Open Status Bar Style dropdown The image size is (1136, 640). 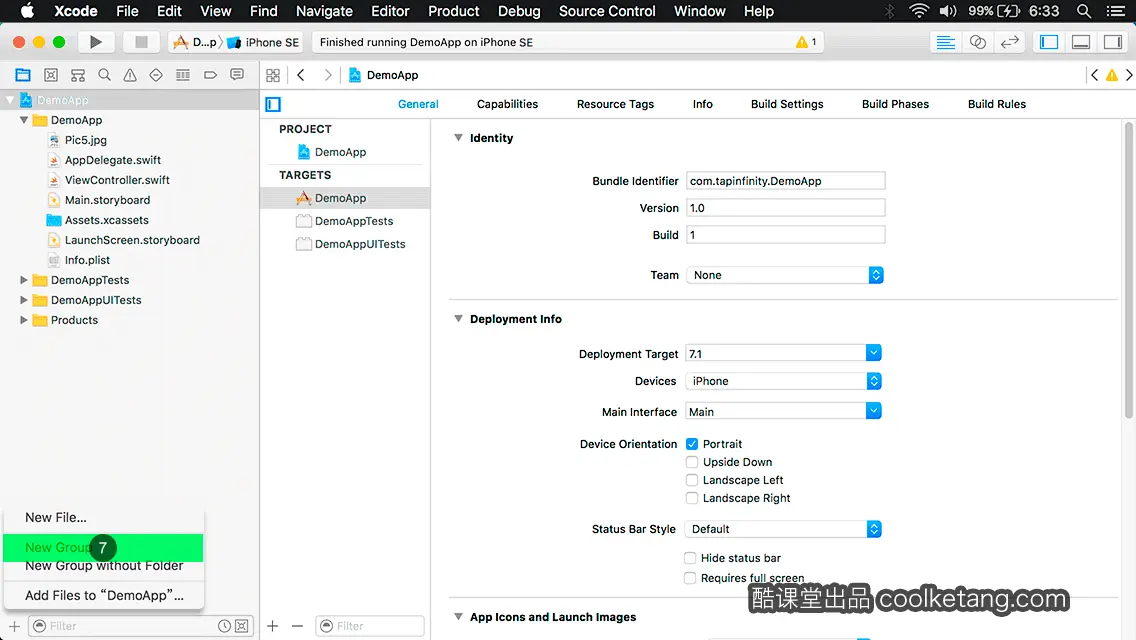(783, 529)
